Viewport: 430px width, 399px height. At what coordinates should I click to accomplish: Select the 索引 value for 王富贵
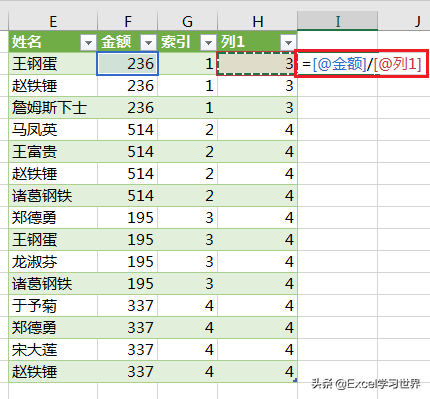[187, 152]
